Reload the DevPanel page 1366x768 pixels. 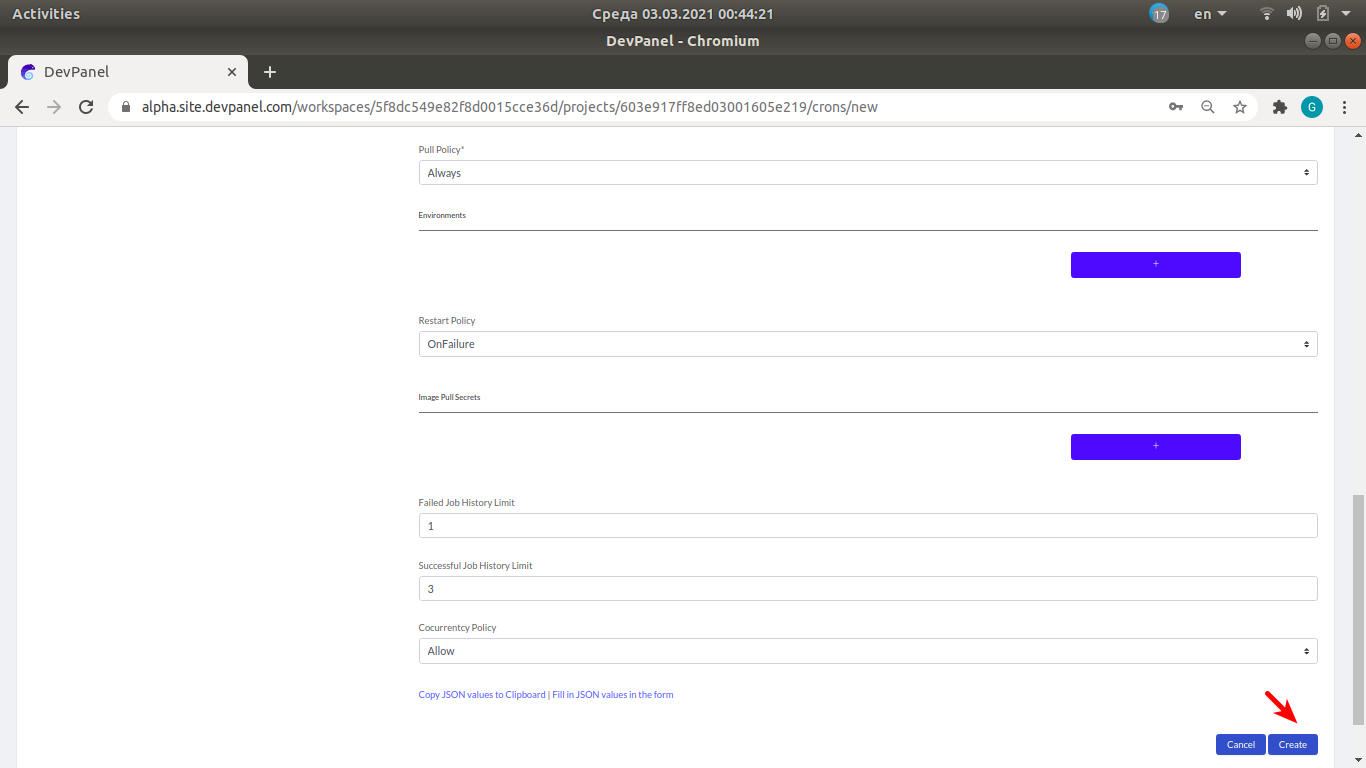click(86, 106)
